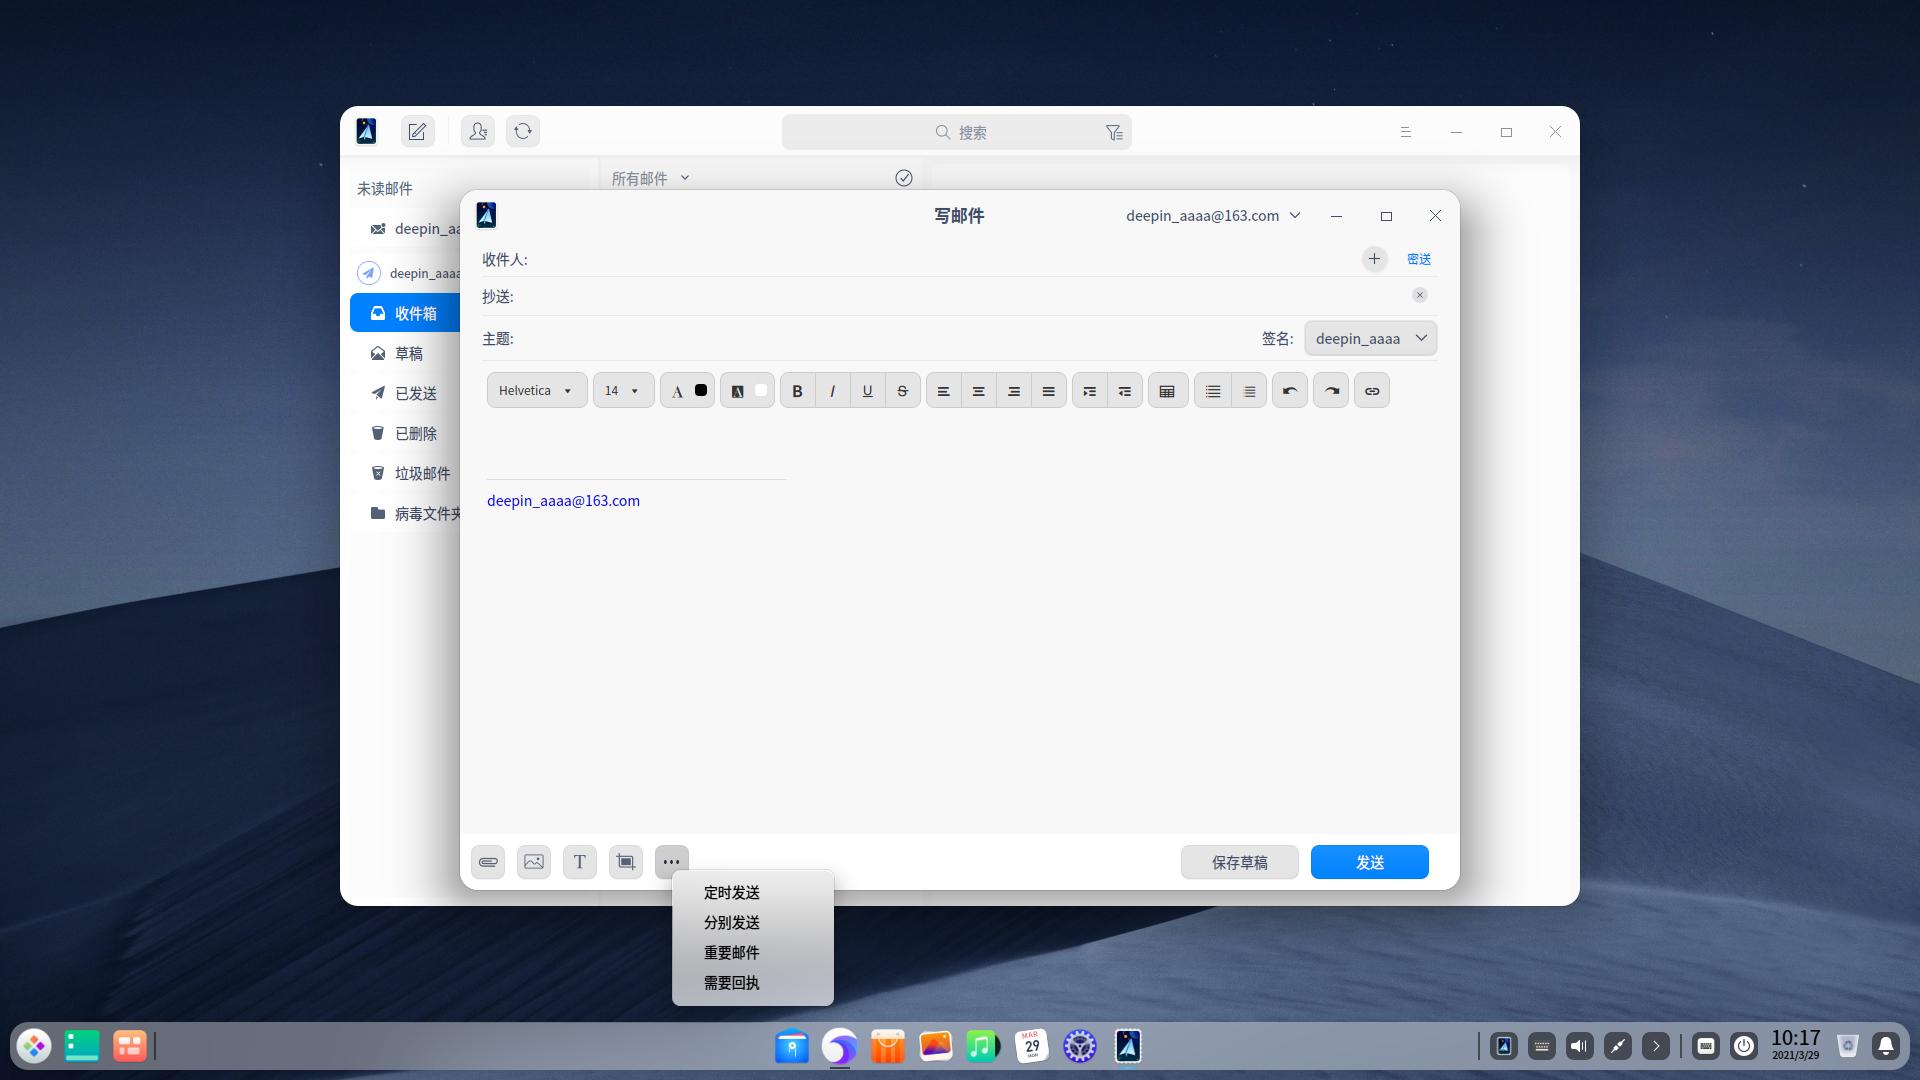Screen dimensions: 1920x1080
Task: Click the insert hyperlink icon
Action: pos(1371,390)
